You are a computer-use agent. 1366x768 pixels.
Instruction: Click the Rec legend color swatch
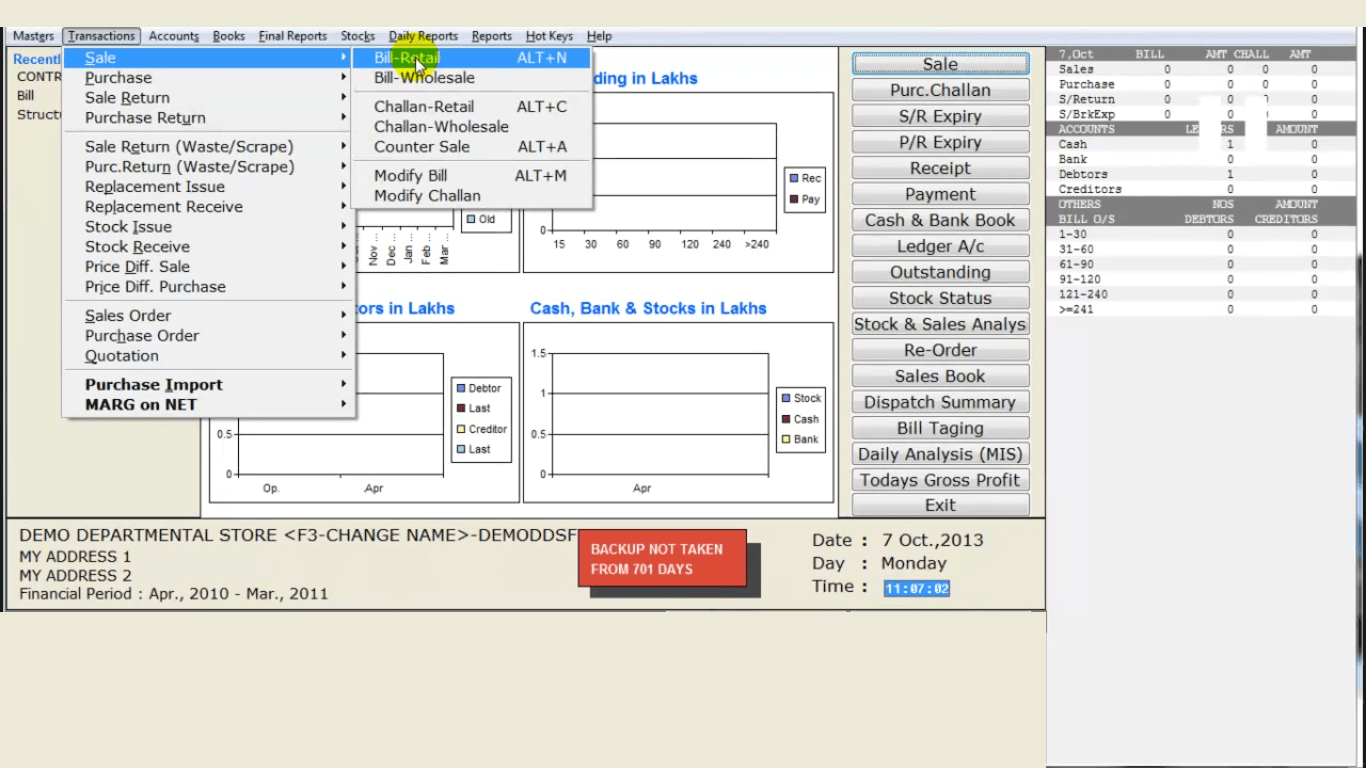[793, 178]
